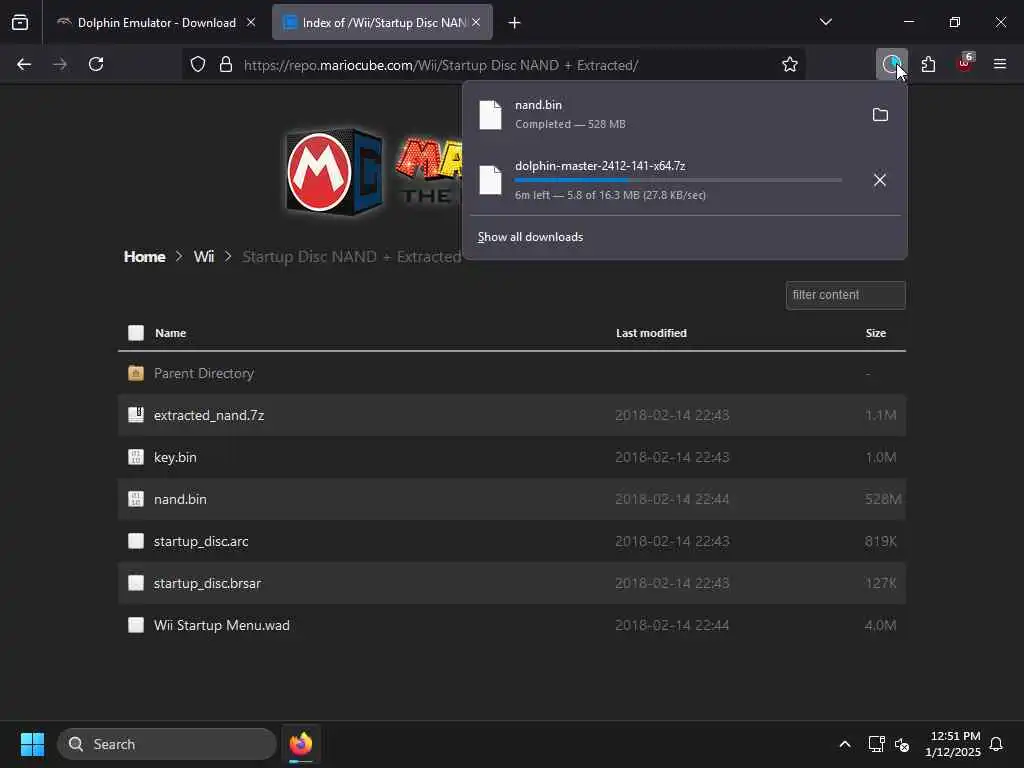Toggle the select-all checkbox beside Name
The height and width of the screenshot is (768, 1024).
136,333
